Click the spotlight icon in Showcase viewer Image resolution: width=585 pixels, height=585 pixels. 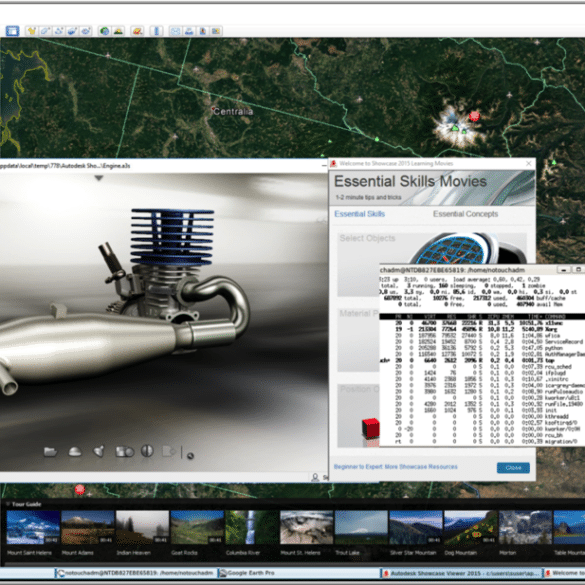click(99, 451)
